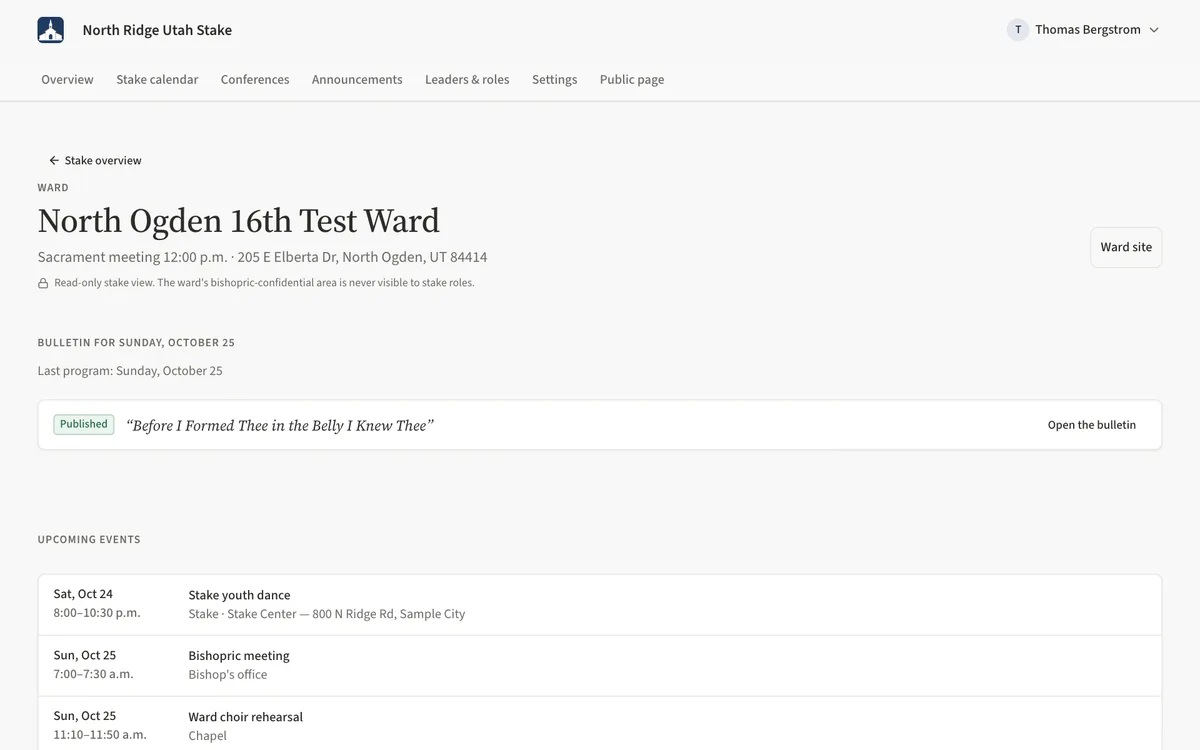Screen dimensions: 1200x750
Task: Expand the Thomas Bergstrom account menu chevron
Action: coord(1154,30)
